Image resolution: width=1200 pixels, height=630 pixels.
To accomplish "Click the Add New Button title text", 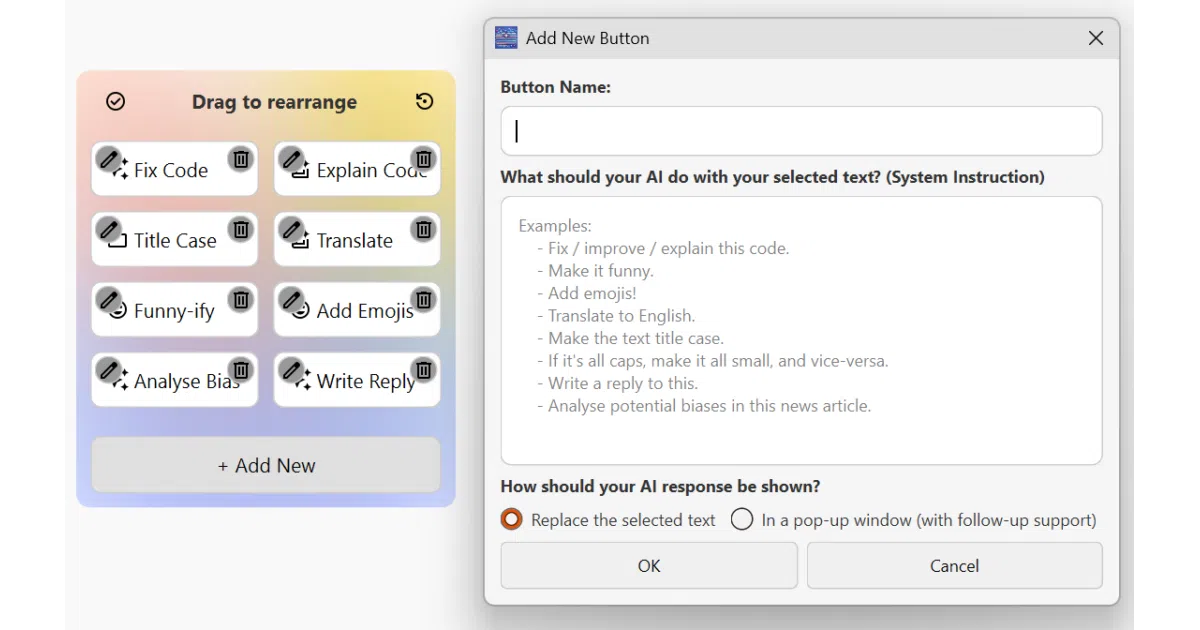I will pos(588,38).
